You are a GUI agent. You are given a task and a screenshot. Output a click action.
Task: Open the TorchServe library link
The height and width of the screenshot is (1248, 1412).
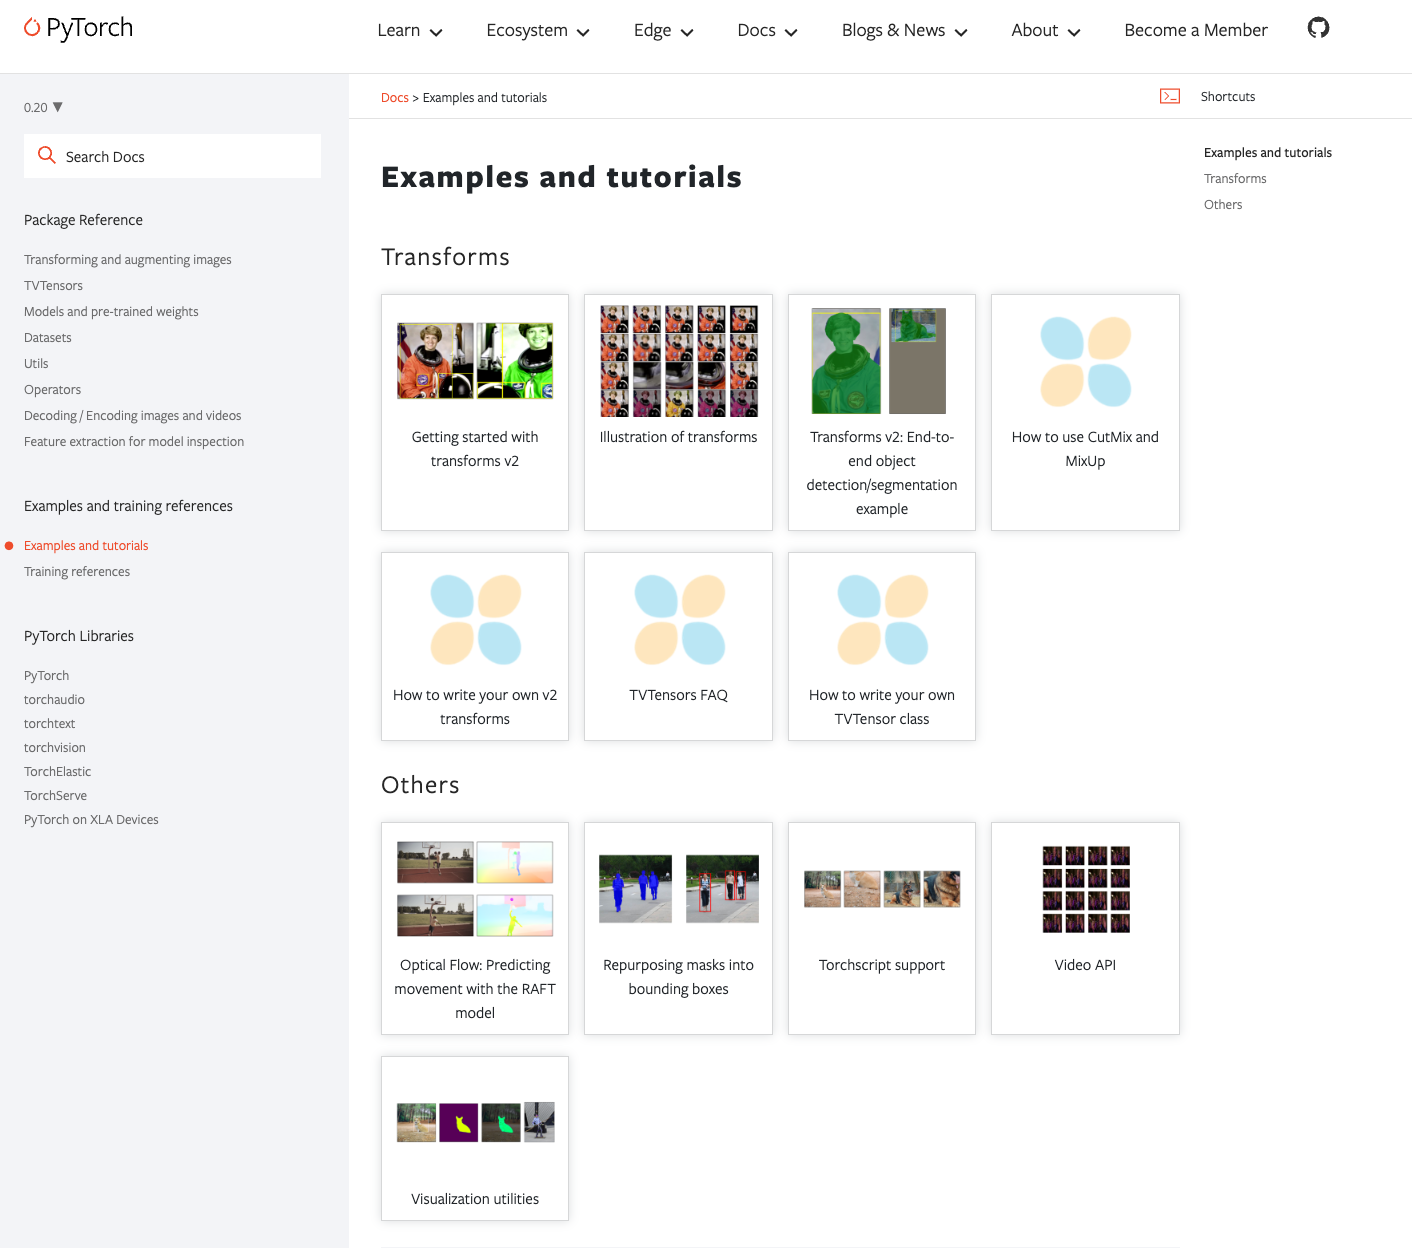click(x=55, y=796)
